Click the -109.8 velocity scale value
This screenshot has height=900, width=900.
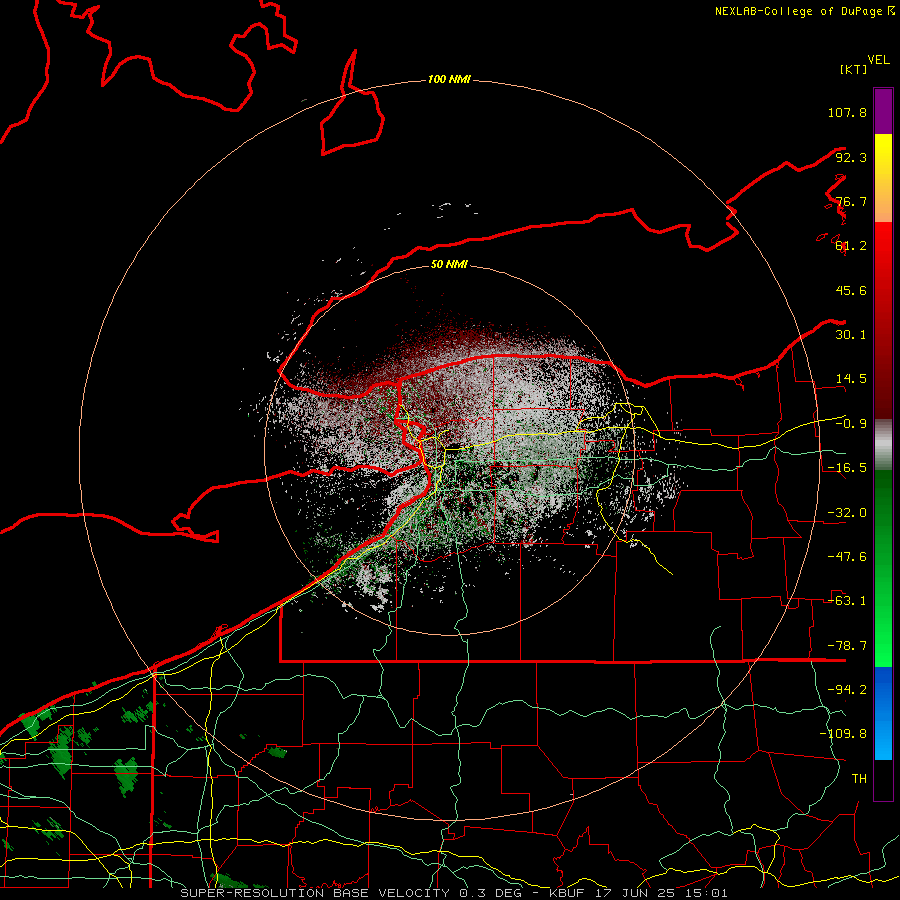point(843,734)
